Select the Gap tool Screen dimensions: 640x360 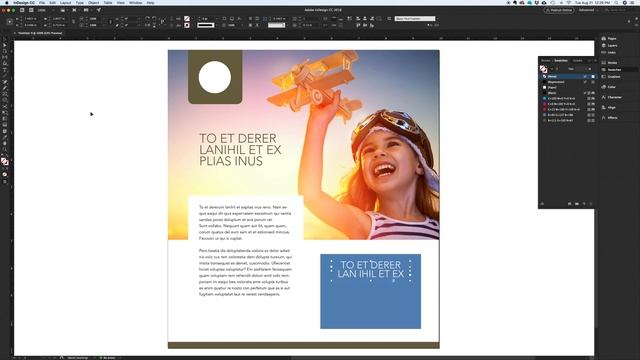4,57
